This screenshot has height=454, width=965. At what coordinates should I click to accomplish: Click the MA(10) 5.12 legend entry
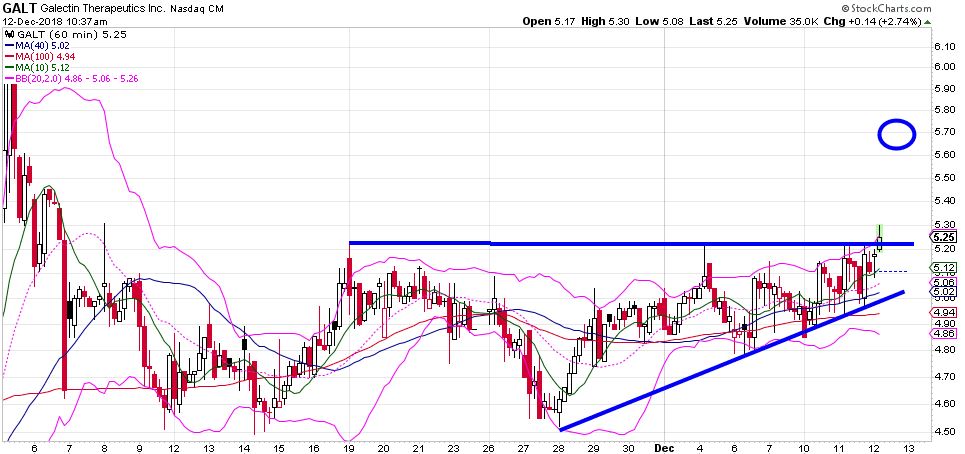(x=39, y=68)
